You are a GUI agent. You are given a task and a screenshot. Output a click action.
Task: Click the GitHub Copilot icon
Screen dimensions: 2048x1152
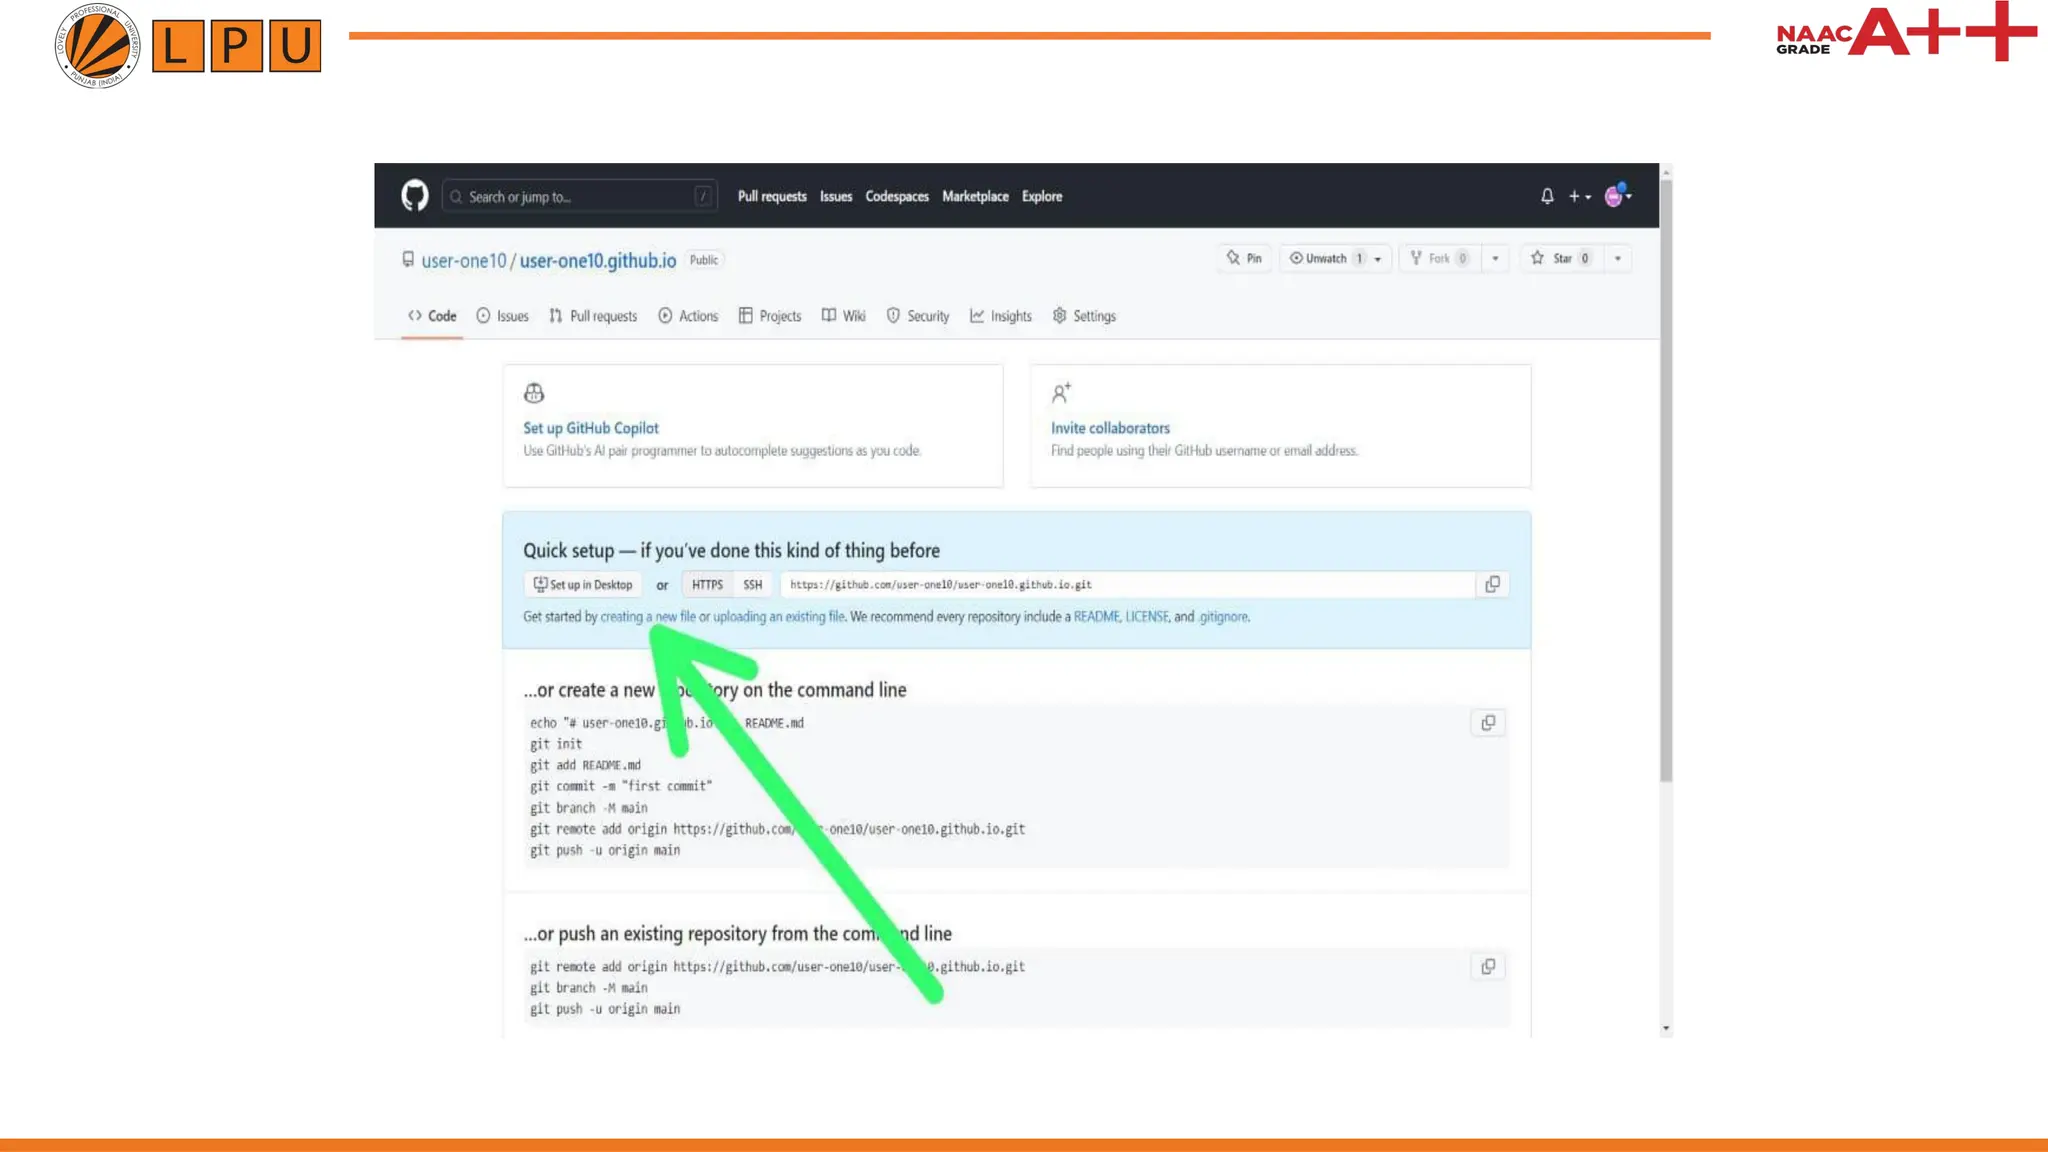click(534, 393)
